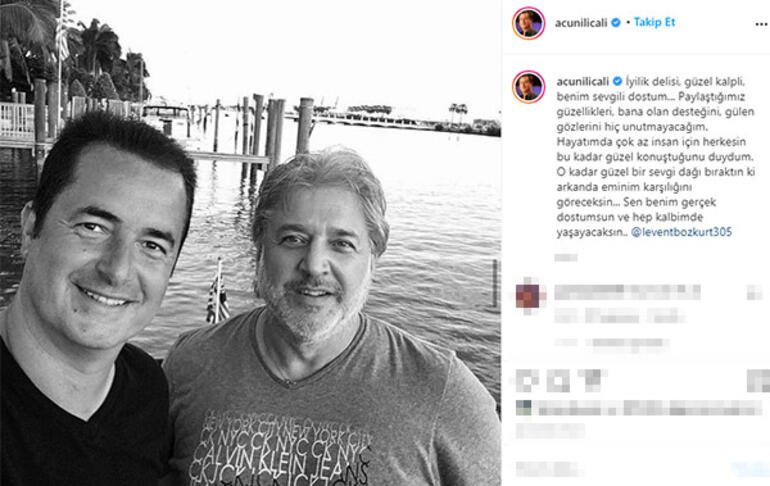Tap the pixelated heart like icon below comments
Screen dimensions: 770x486
pos(527,380)
